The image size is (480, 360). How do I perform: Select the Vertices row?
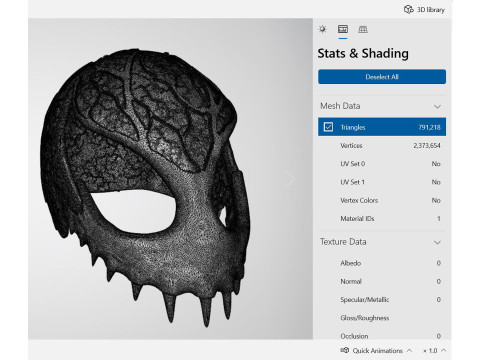click(382, 145)
